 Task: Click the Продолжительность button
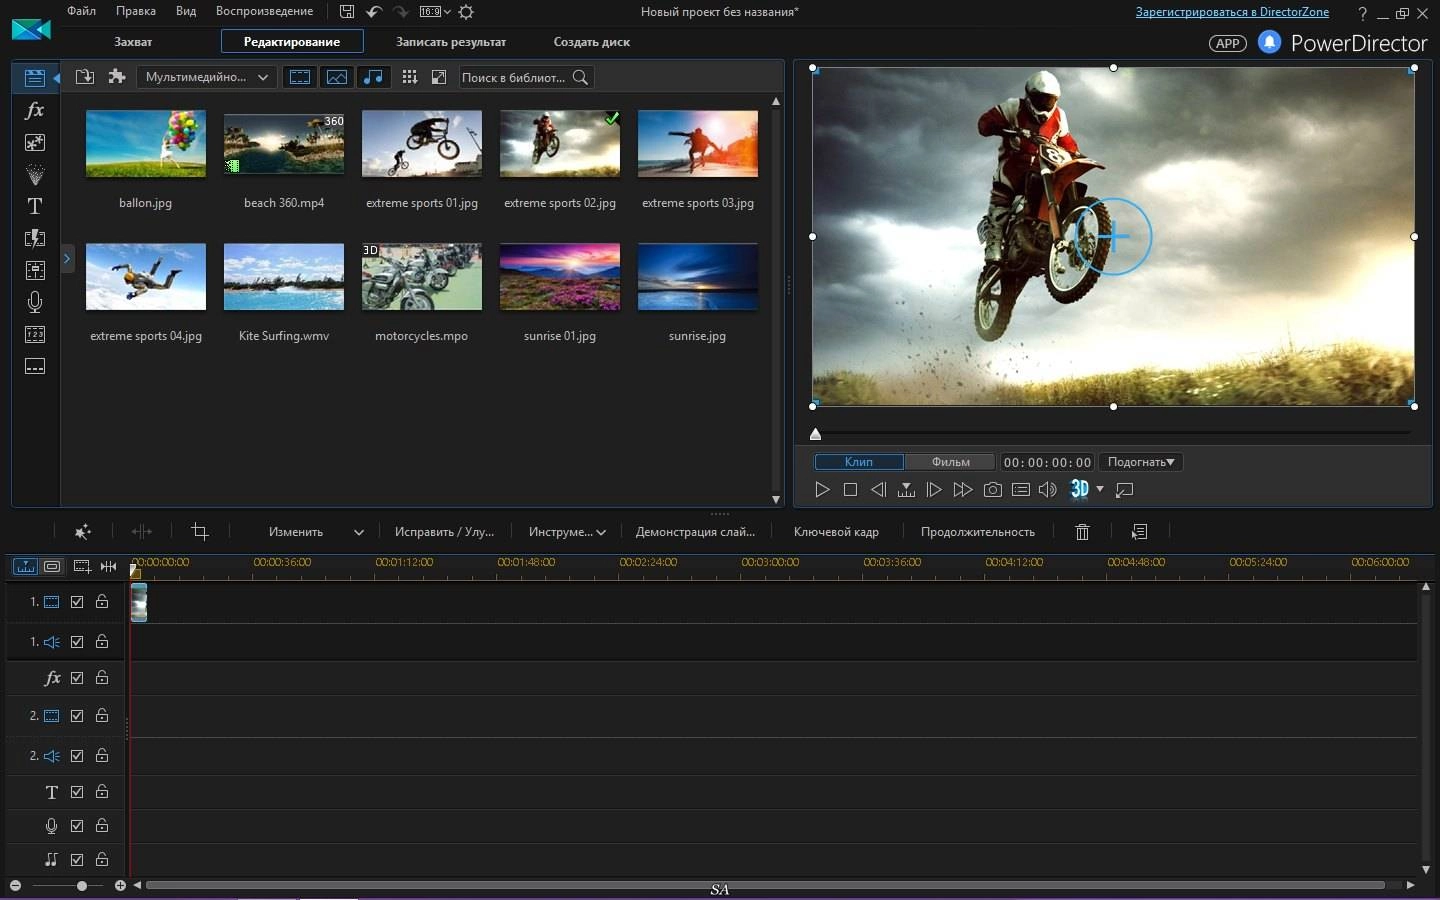coord(978,532)
